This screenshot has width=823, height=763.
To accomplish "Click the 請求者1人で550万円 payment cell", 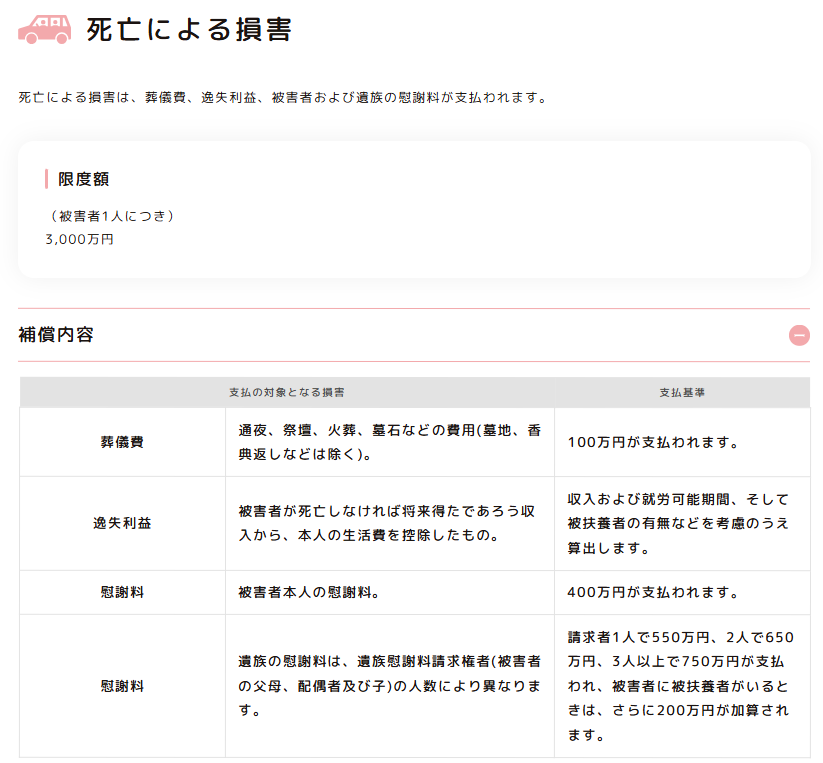I will [x=680, y=686].
